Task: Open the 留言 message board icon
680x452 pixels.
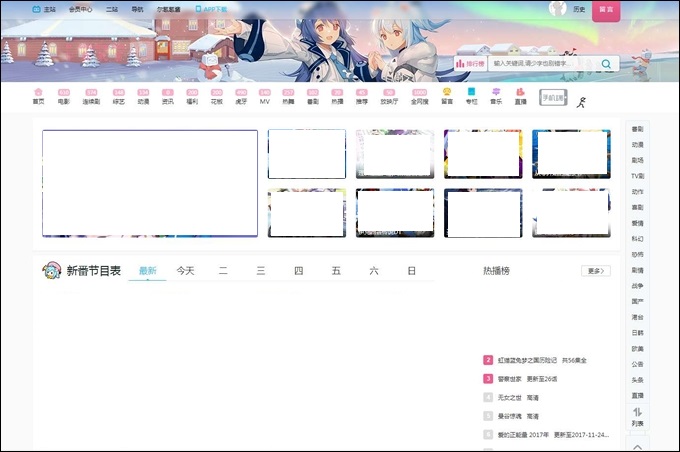Action: (447, 95)
